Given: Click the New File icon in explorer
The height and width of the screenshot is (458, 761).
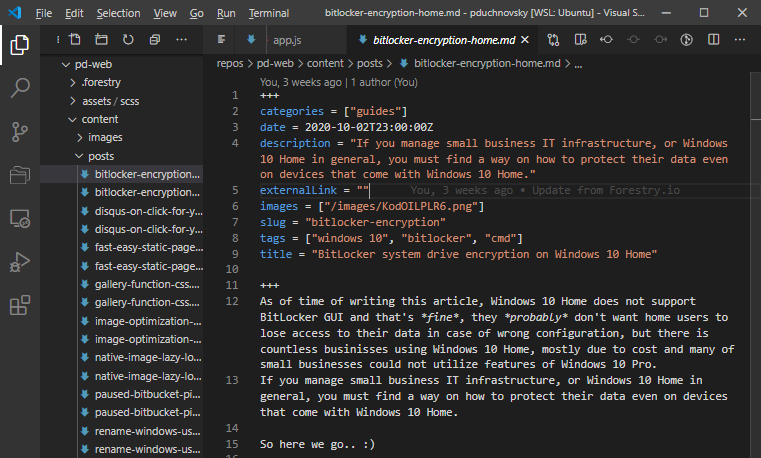Looking at the screenshot, I should [x=74, y=40].
